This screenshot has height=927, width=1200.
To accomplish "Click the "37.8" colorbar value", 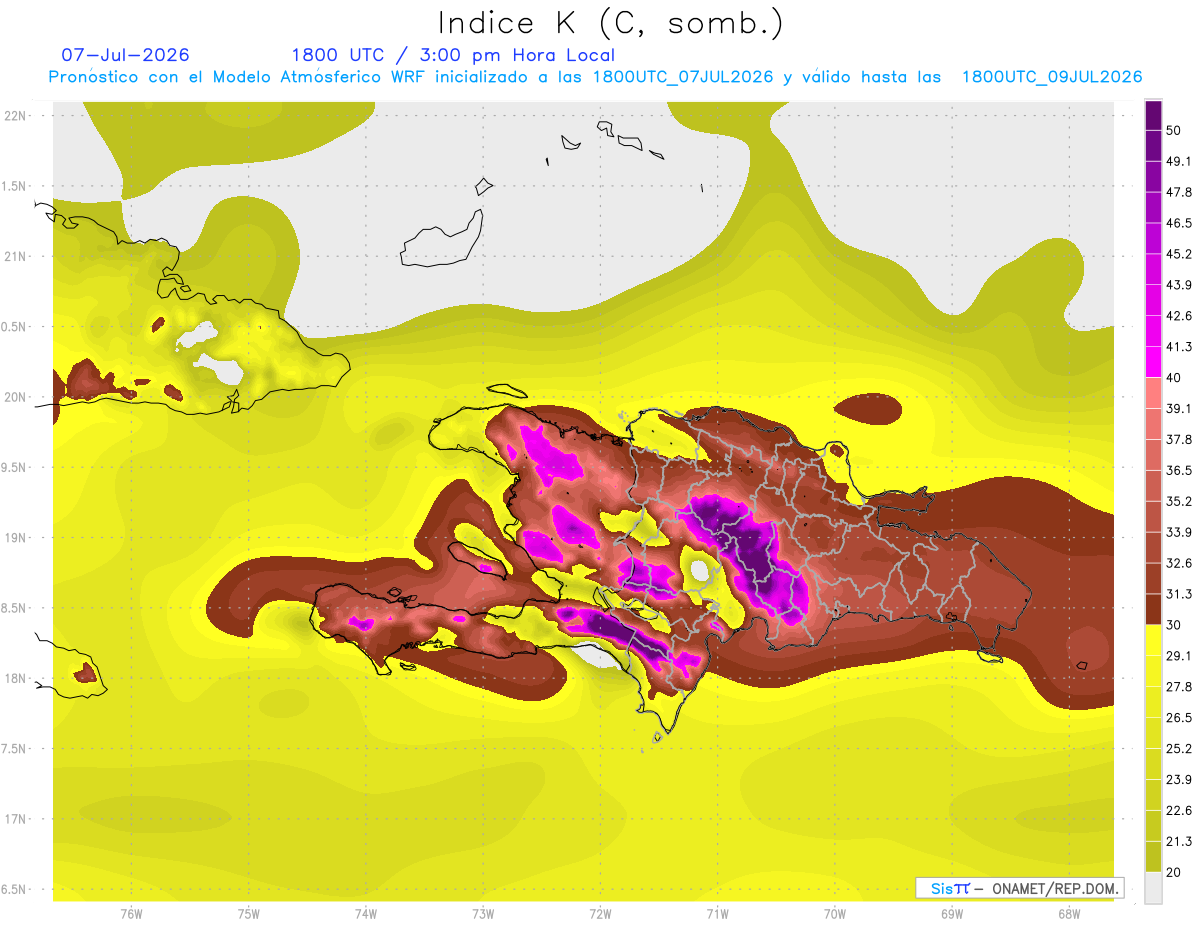I will click(1179, 439).
